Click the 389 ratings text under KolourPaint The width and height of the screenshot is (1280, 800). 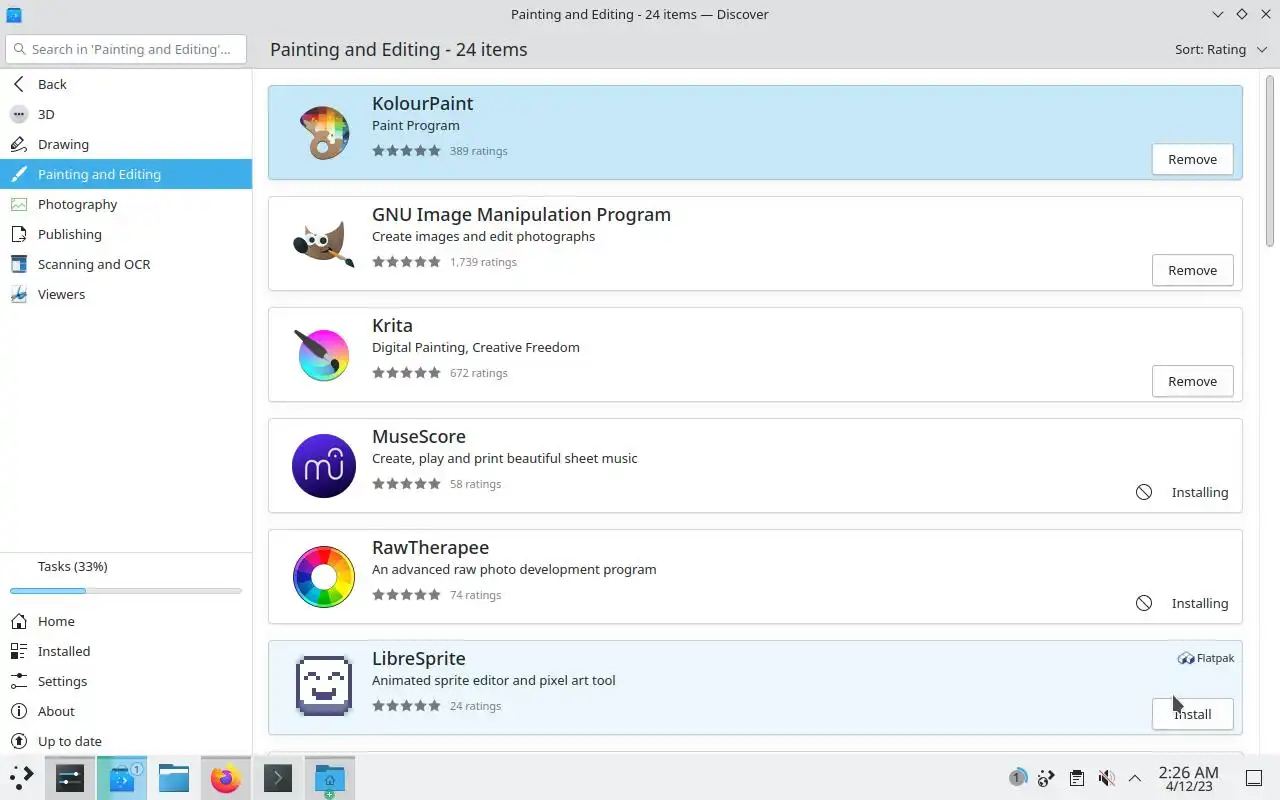478,151
